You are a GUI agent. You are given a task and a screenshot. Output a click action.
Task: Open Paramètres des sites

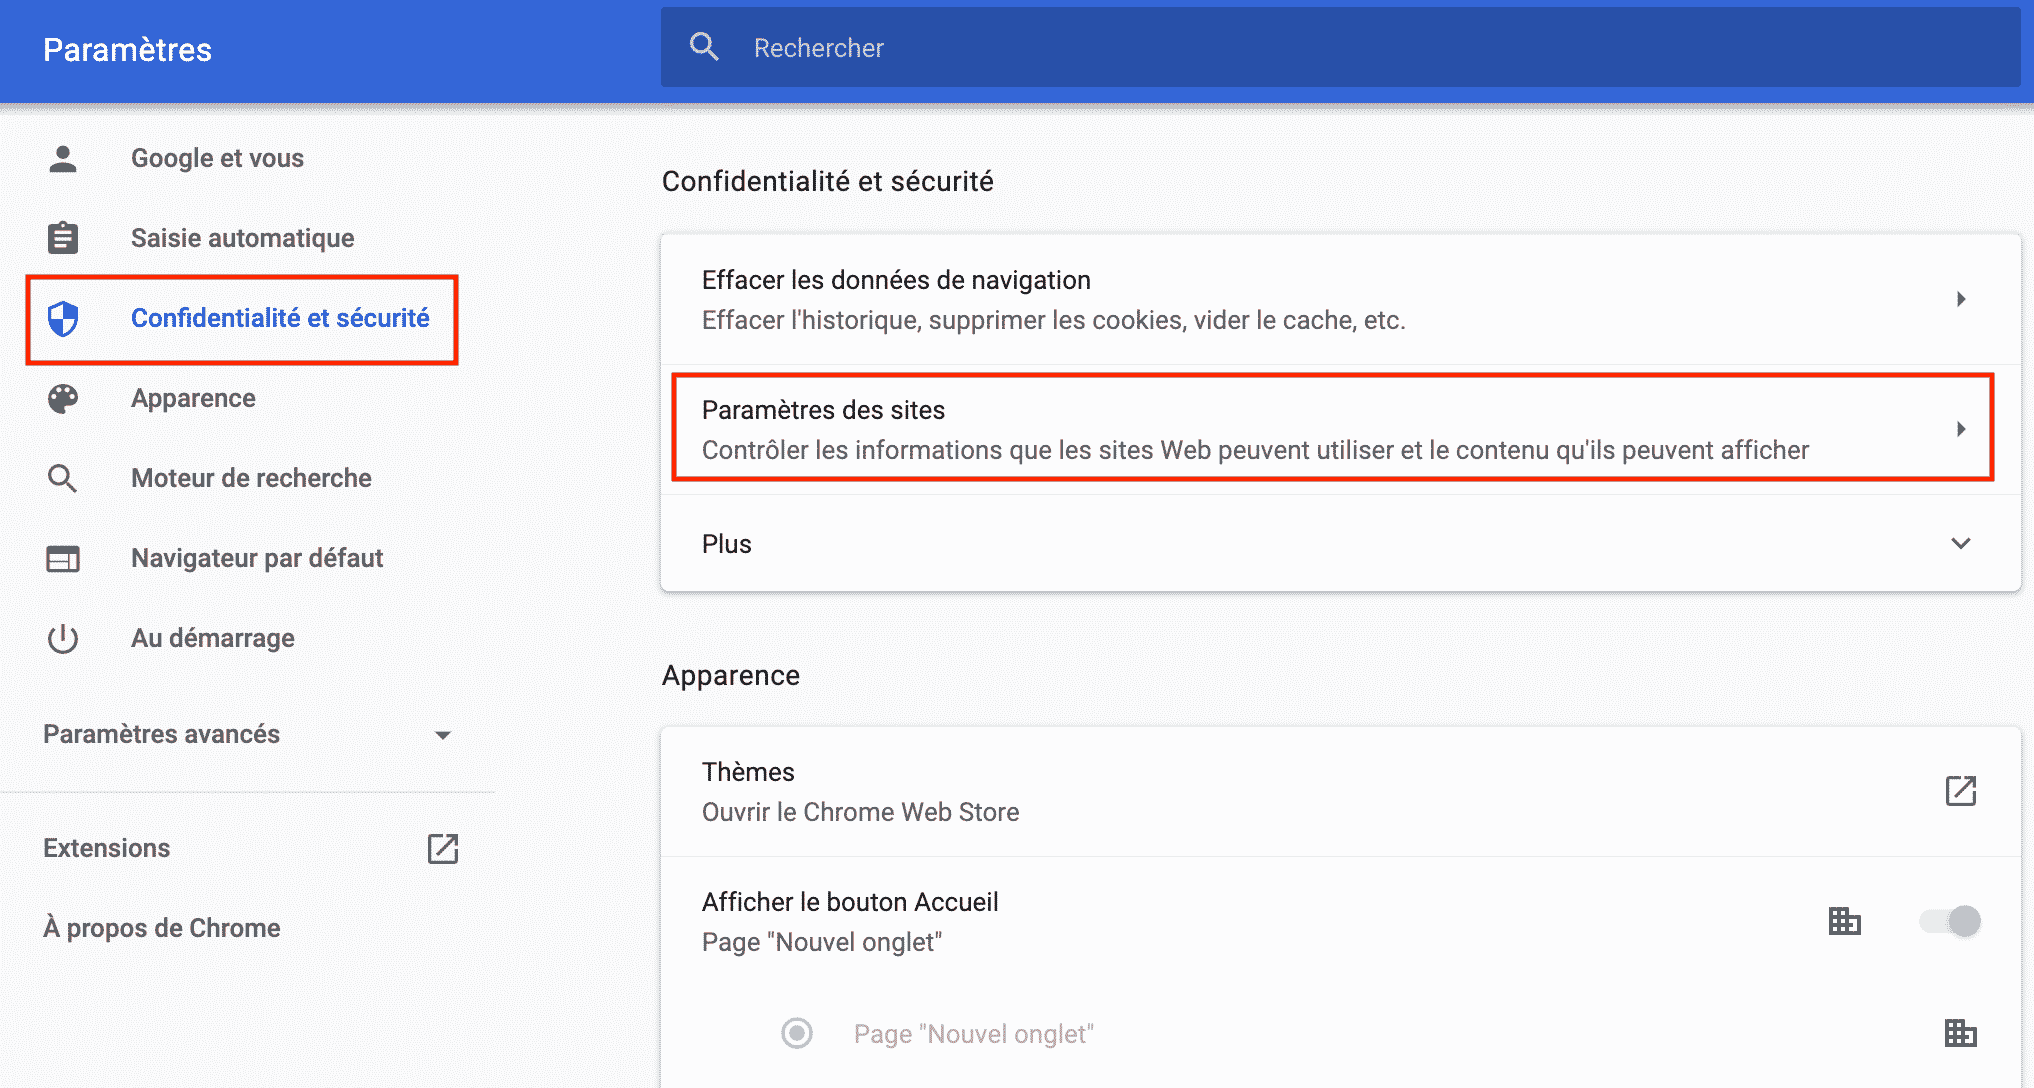1254,429
